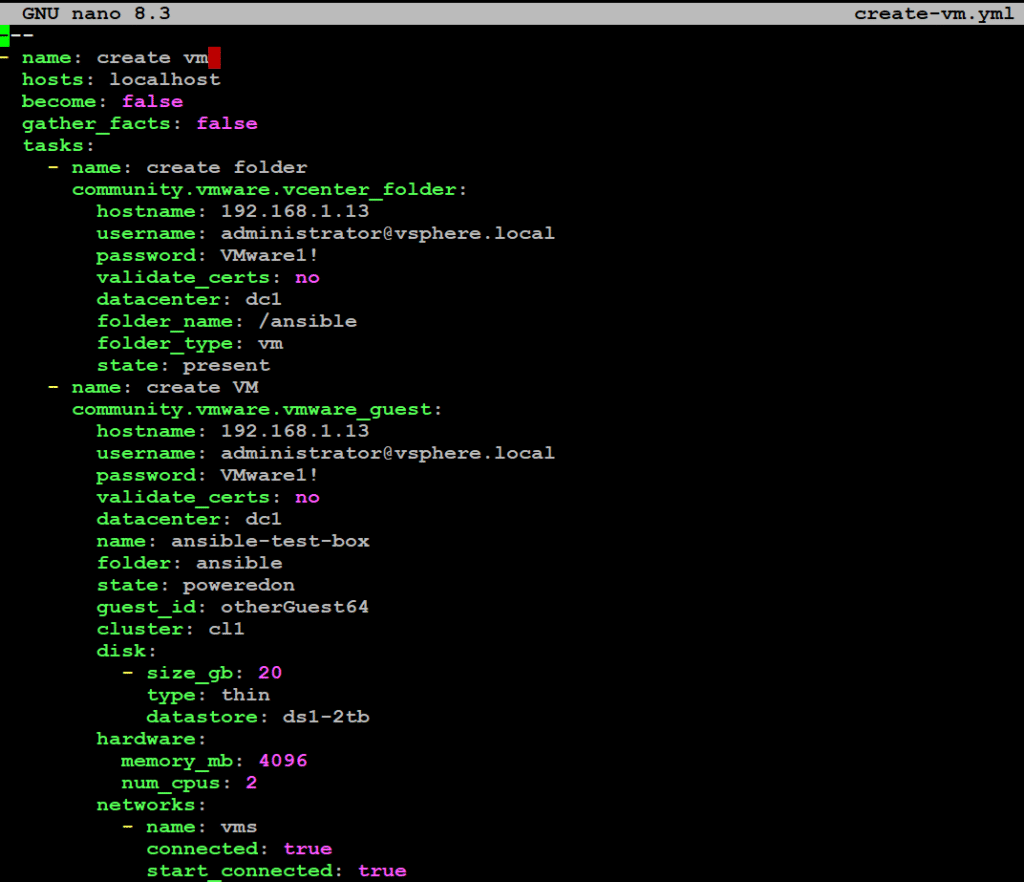Click the 'tasks:' line

coord(58,146)
